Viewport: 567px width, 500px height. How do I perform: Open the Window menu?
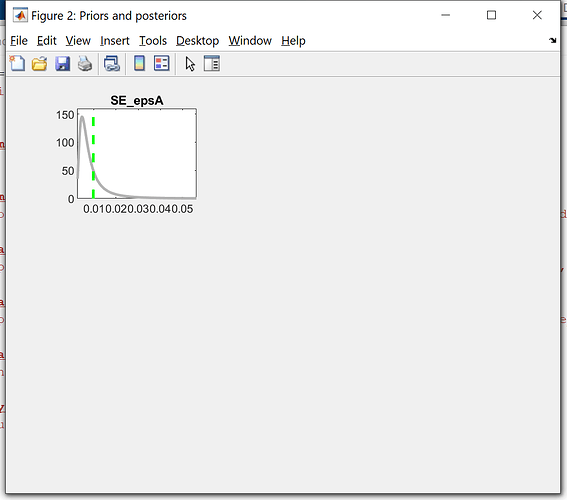click(250, 41)
